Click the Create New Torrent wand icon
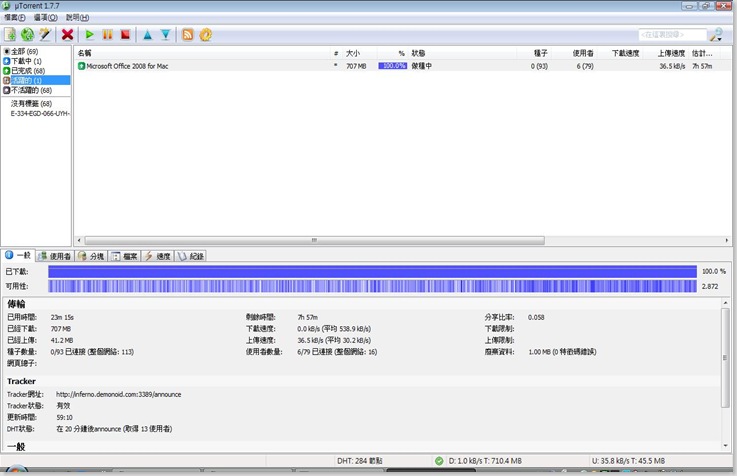Viewport: 737px width, 476px height. pos(45,34)
